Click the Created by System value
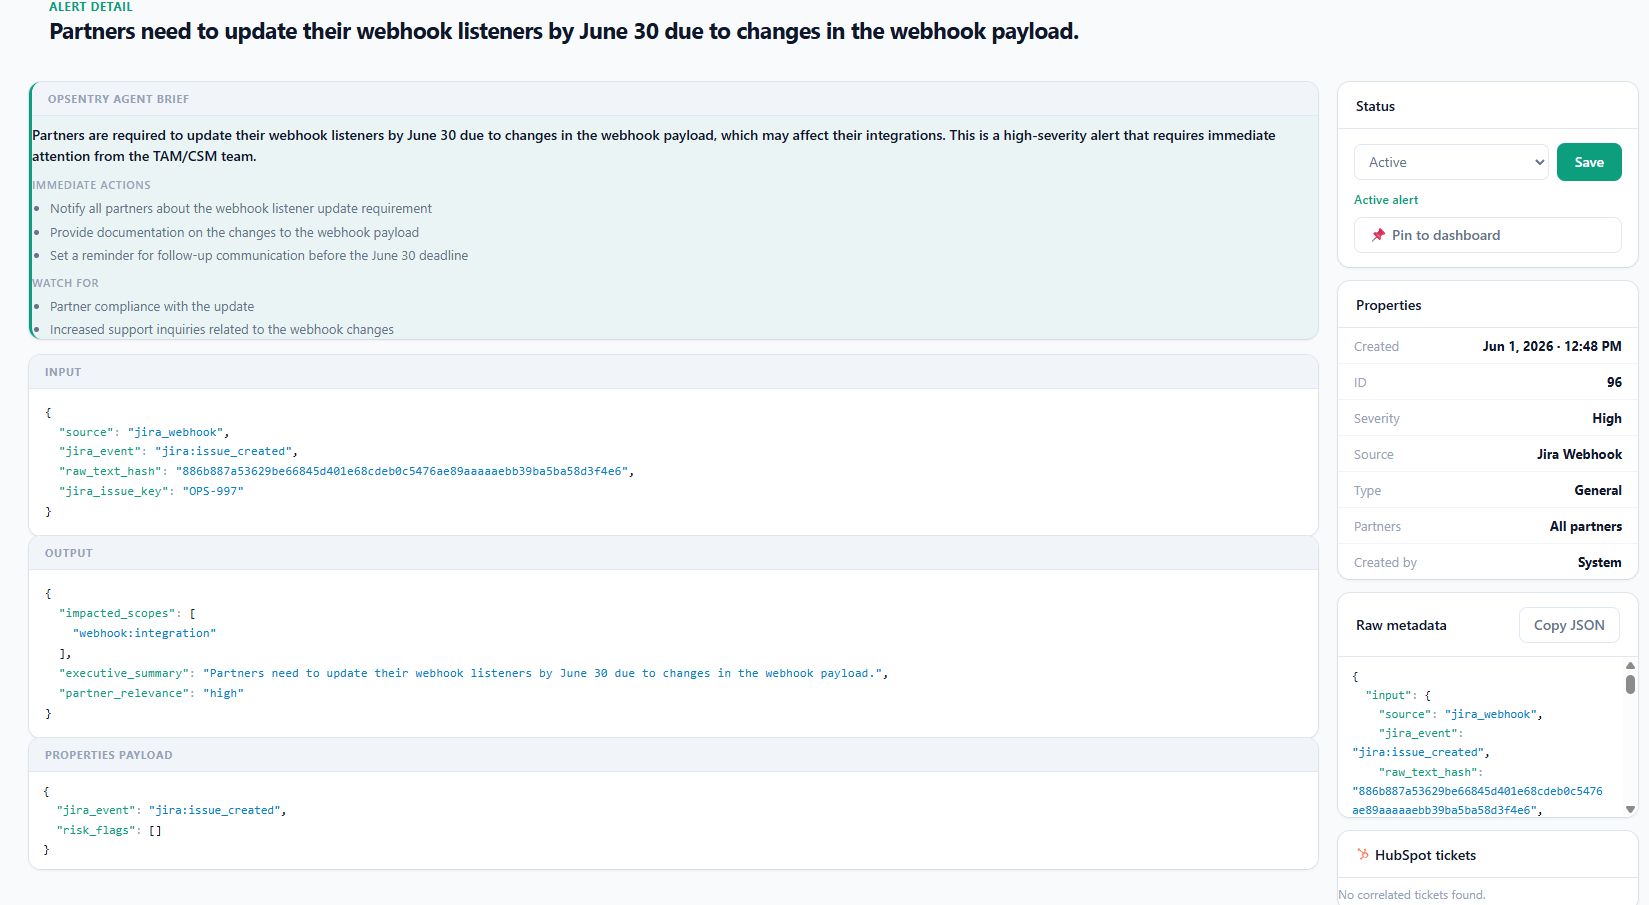The width and height of the screenshot is (1649, 905). coord(1600,562)
